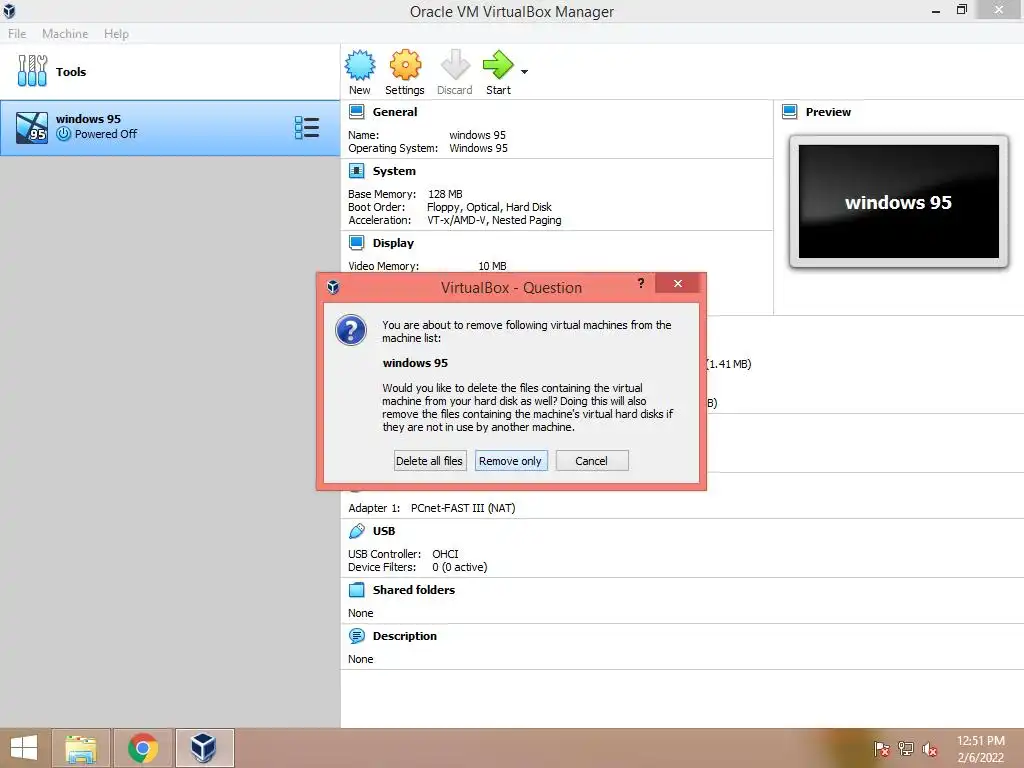This screenshot has width=1024, height=768.
Task: Click 'Powered Off' status text
Action: pos(106,134)
